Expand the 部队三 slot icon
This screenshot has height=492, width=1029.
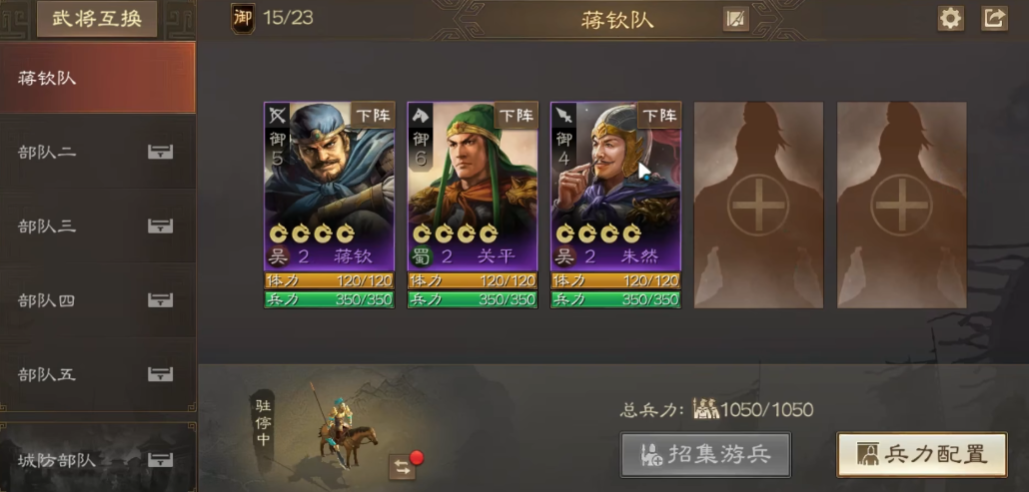[160, 226]
